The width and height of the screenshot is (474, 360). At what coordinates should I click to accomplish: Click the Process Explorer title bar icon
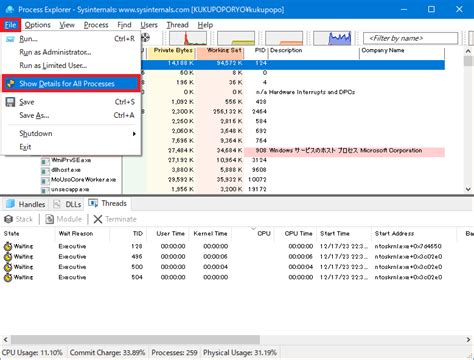[9, 9]
